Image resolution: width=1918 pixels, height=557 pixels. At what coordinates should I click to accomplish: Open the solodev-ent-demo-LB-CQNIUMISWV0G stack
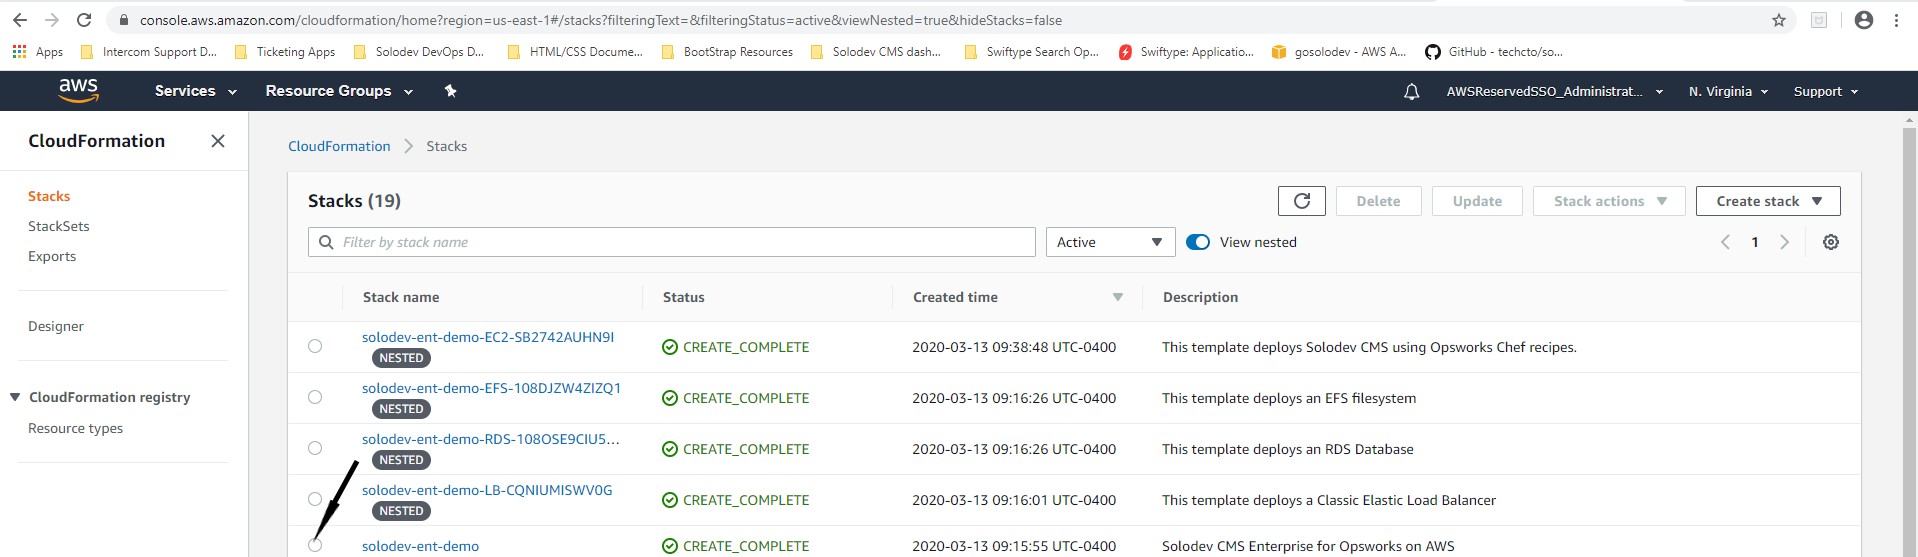[x=487, y=490]
